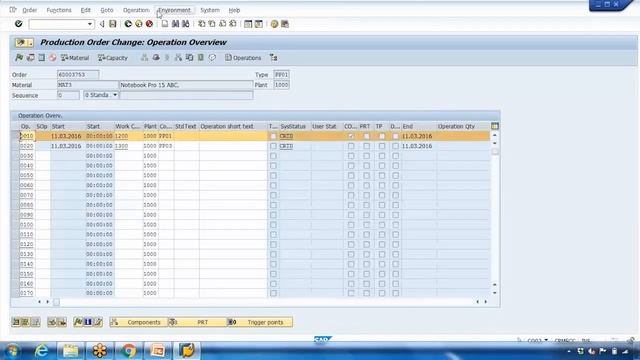The image size is (640, 360).
Task: Select operation 0010 row cell
Action: pyautogui.click(x=27, y=136)
